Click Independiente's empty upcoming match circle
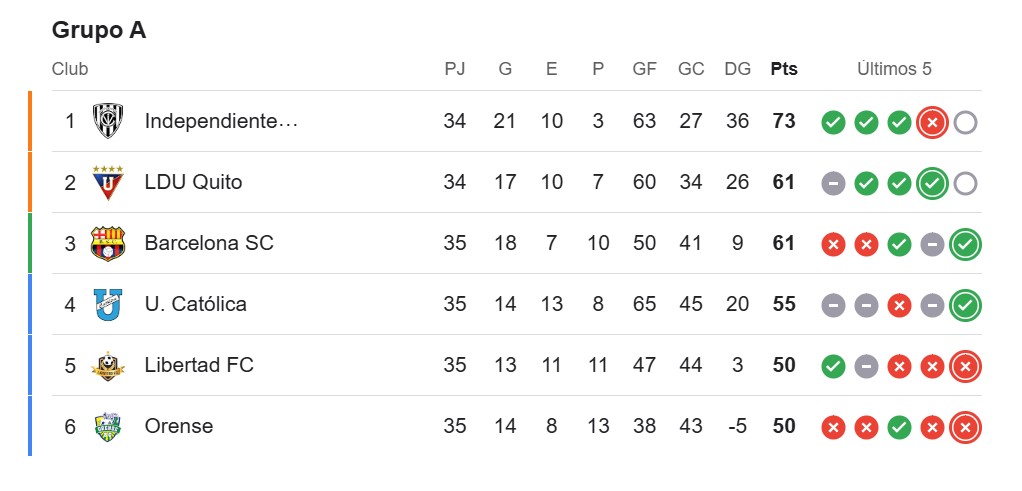1022x491 pixels. [965, 122]
